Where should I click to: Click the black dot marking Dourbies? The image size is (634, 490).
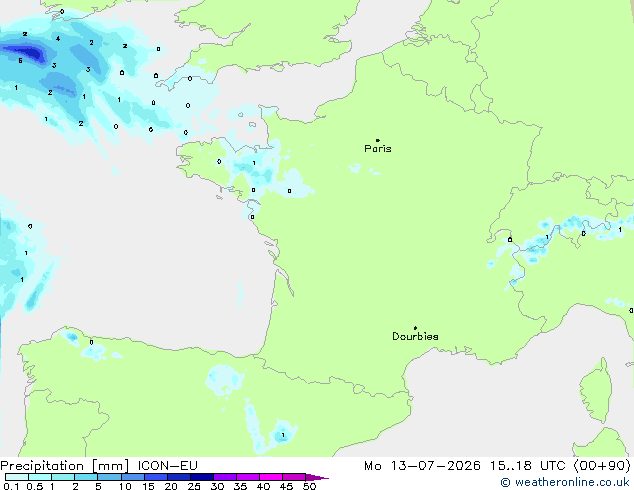click(415, 328)
